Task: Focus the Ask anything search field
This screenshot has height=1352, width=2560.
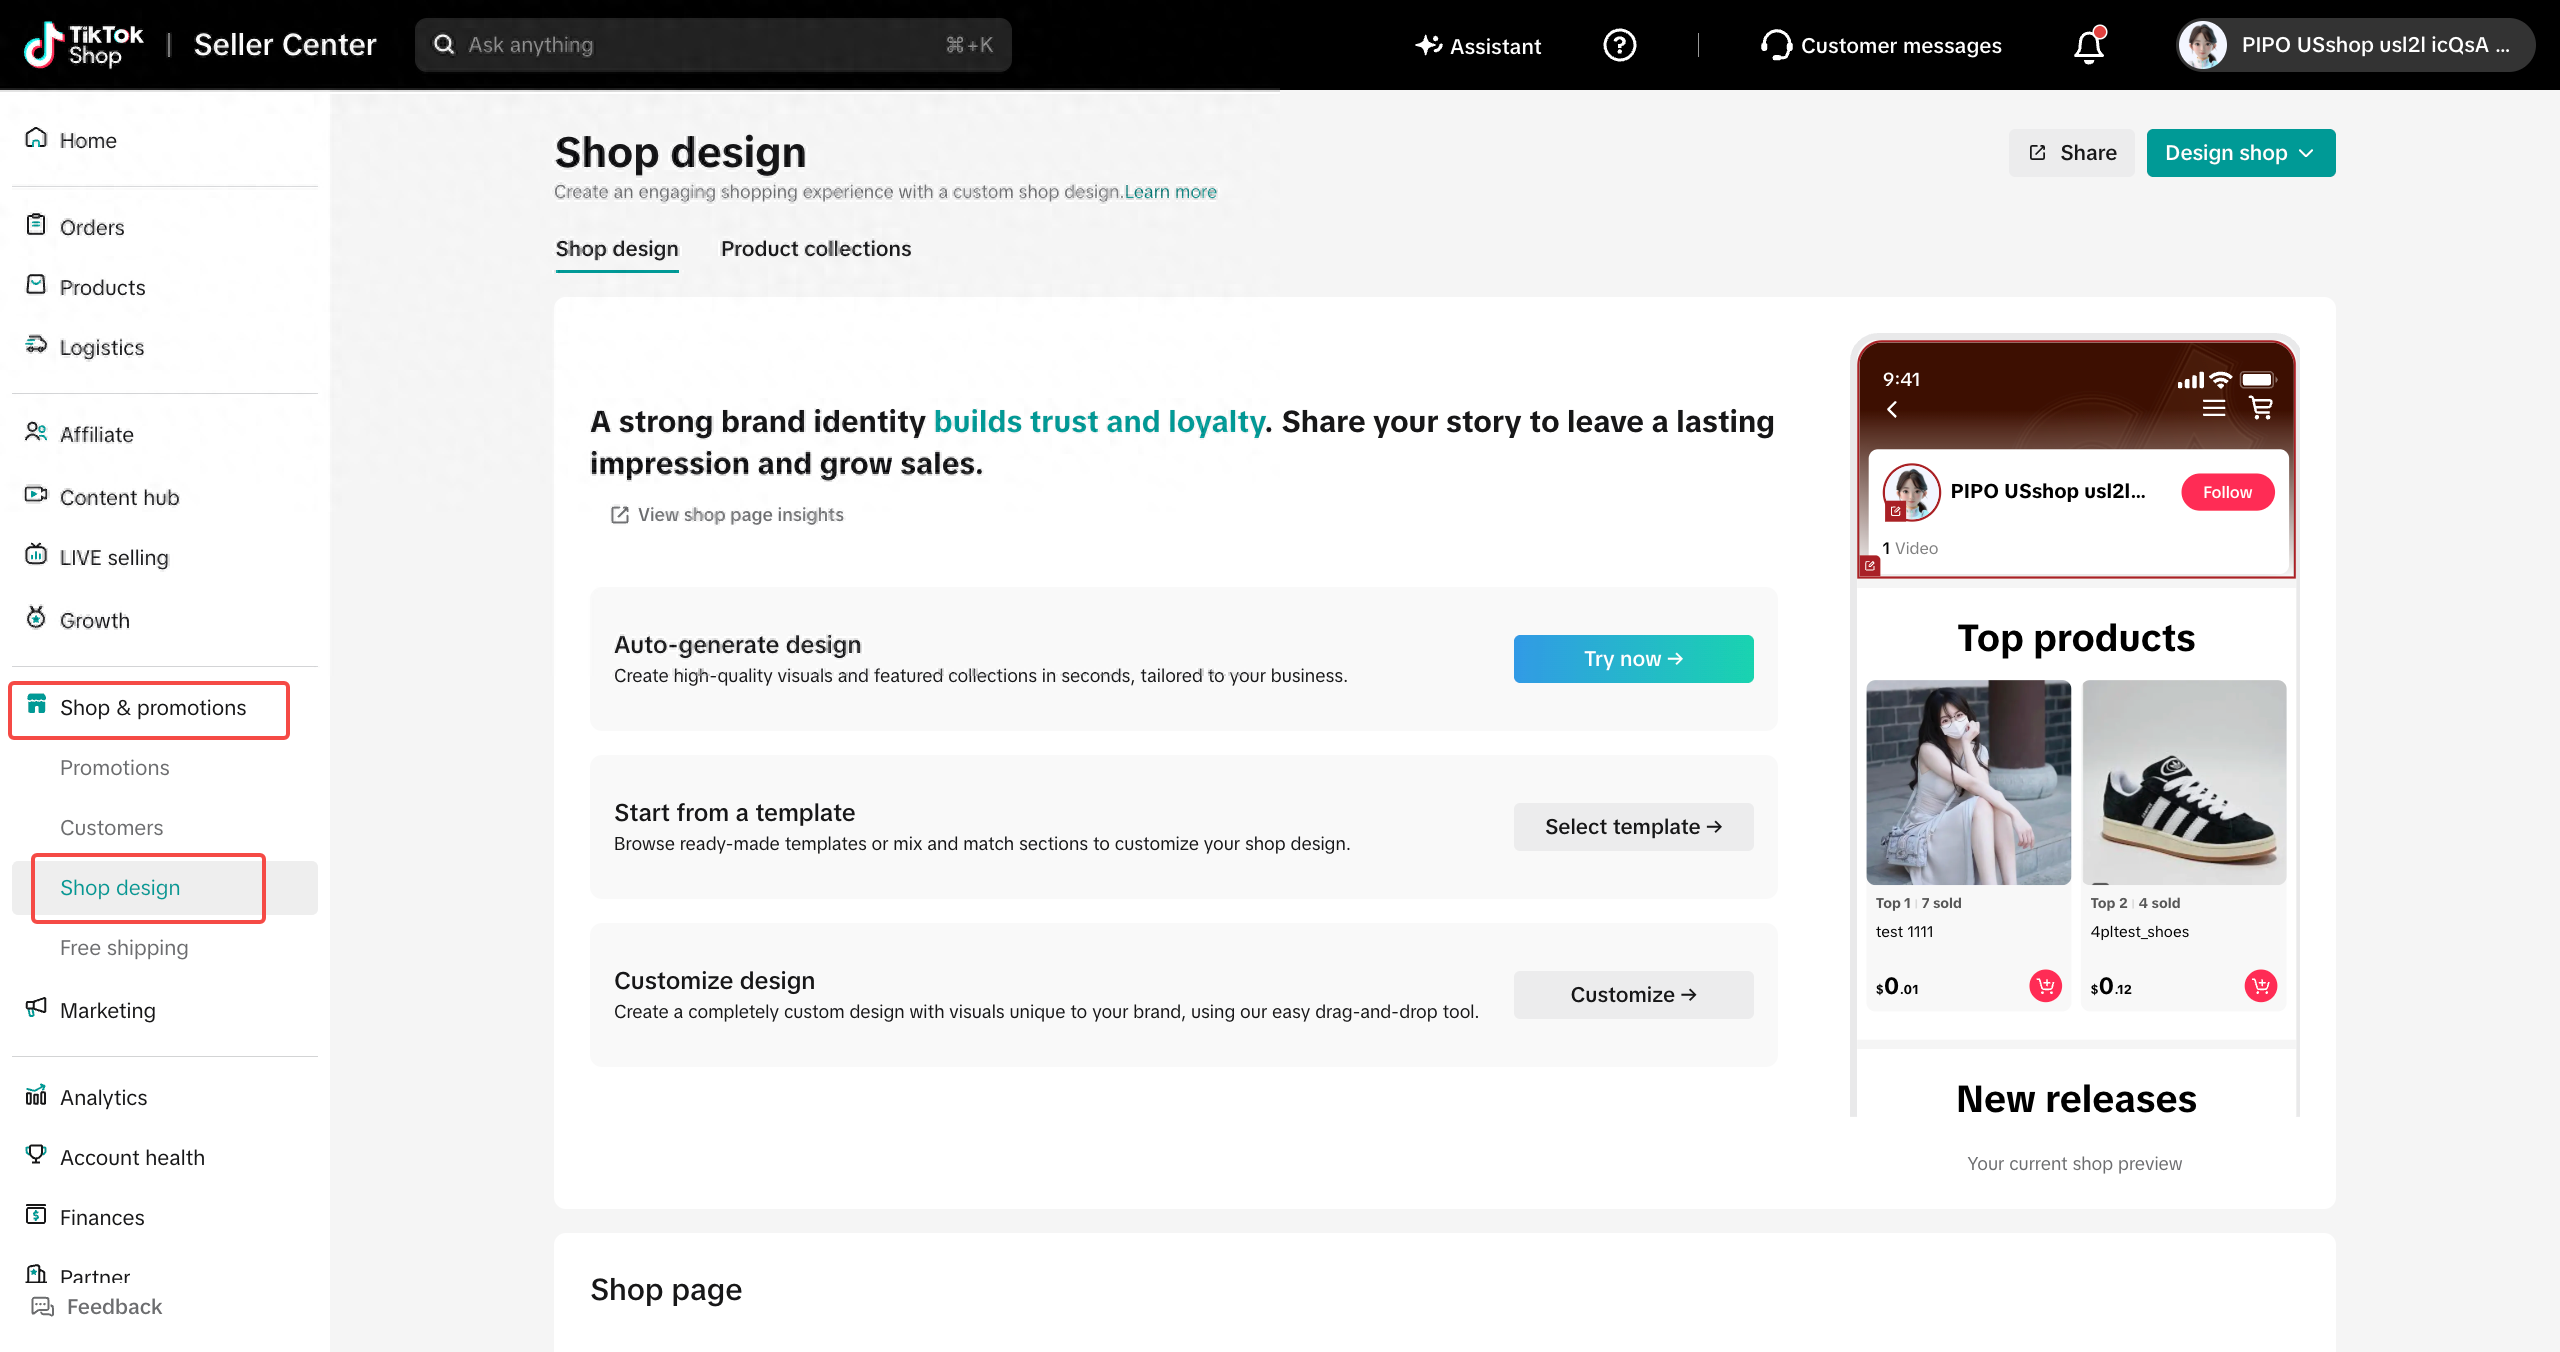Action: tap(713, 45)
